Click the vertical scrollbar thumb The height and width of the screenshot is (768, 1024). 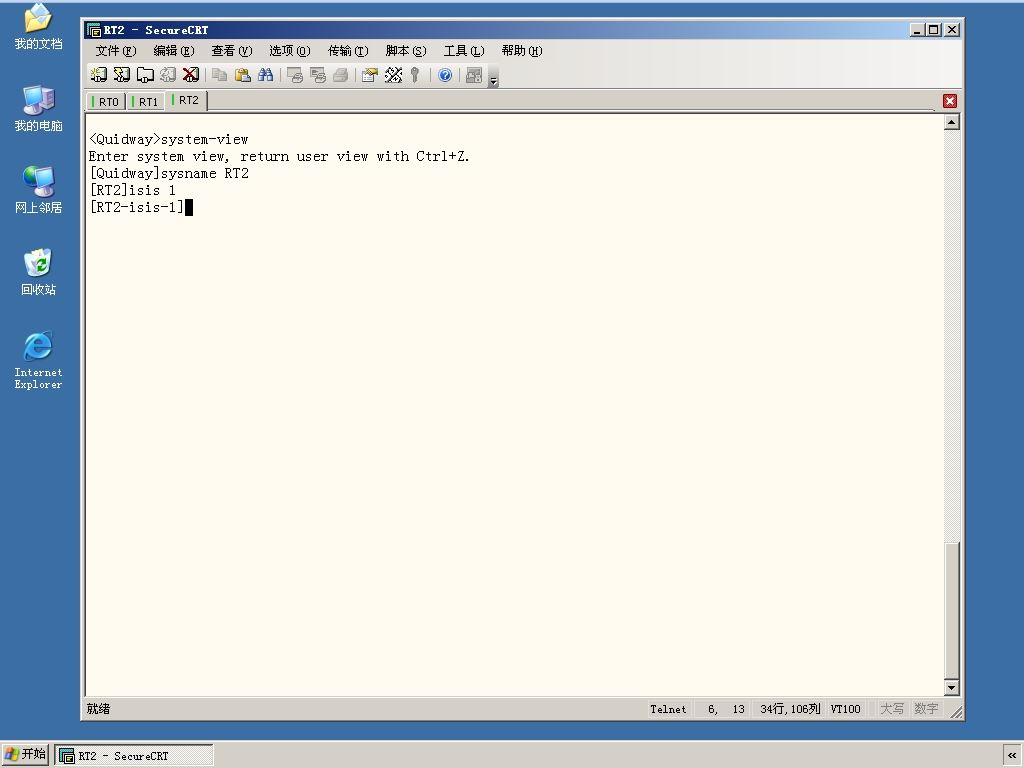952,610
